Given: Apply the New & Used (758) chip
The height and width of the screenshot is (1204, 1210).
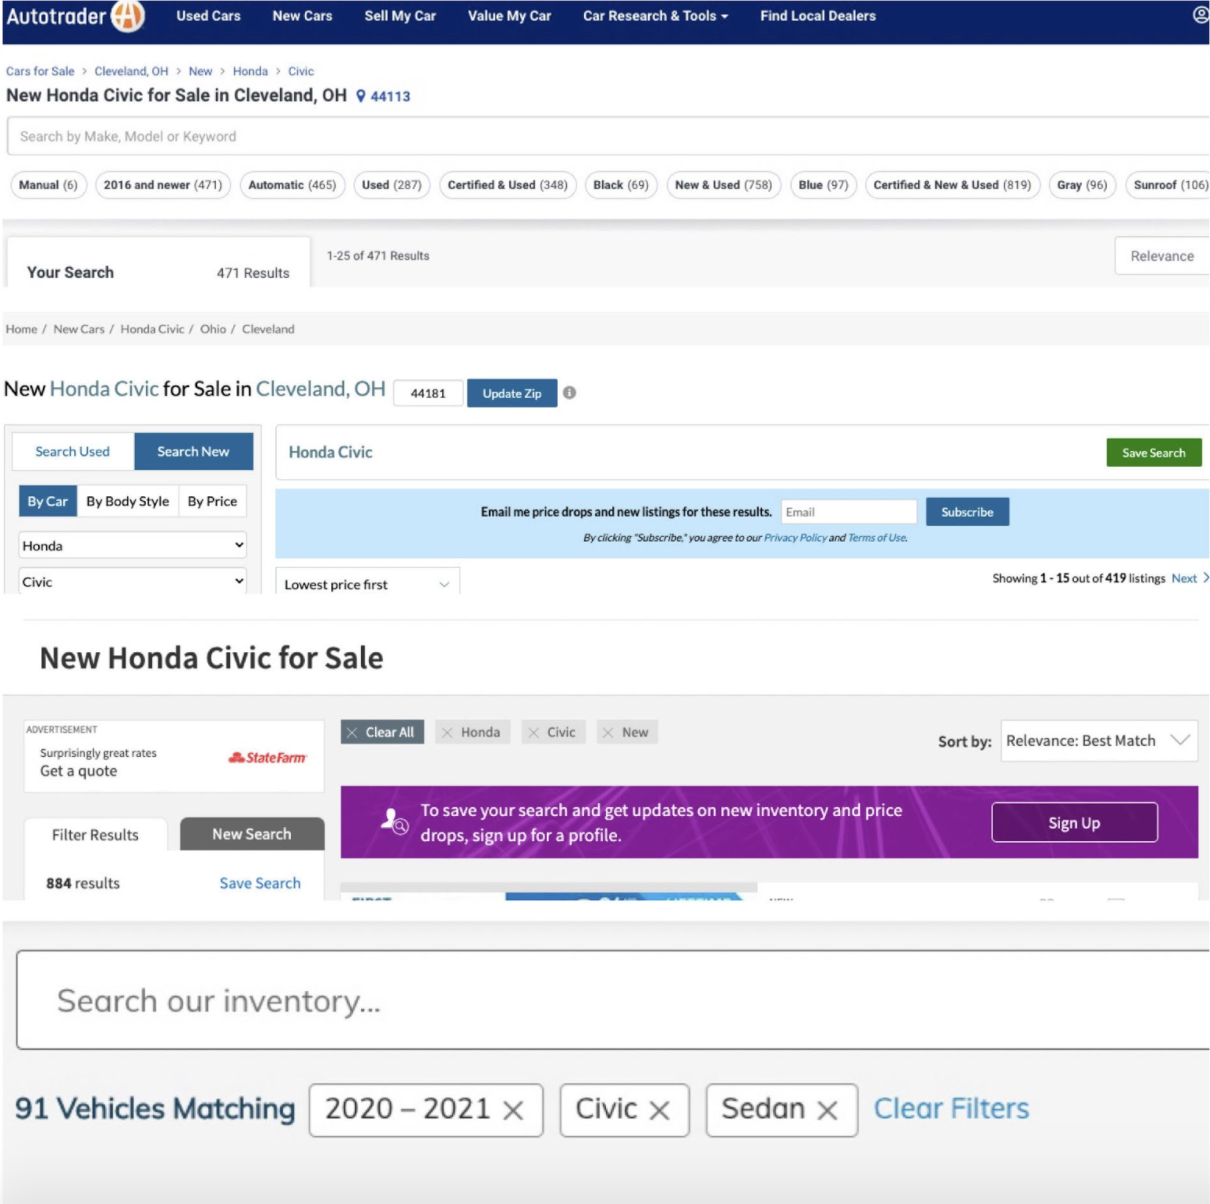Looking at the screenshot, I should [724, 185].
